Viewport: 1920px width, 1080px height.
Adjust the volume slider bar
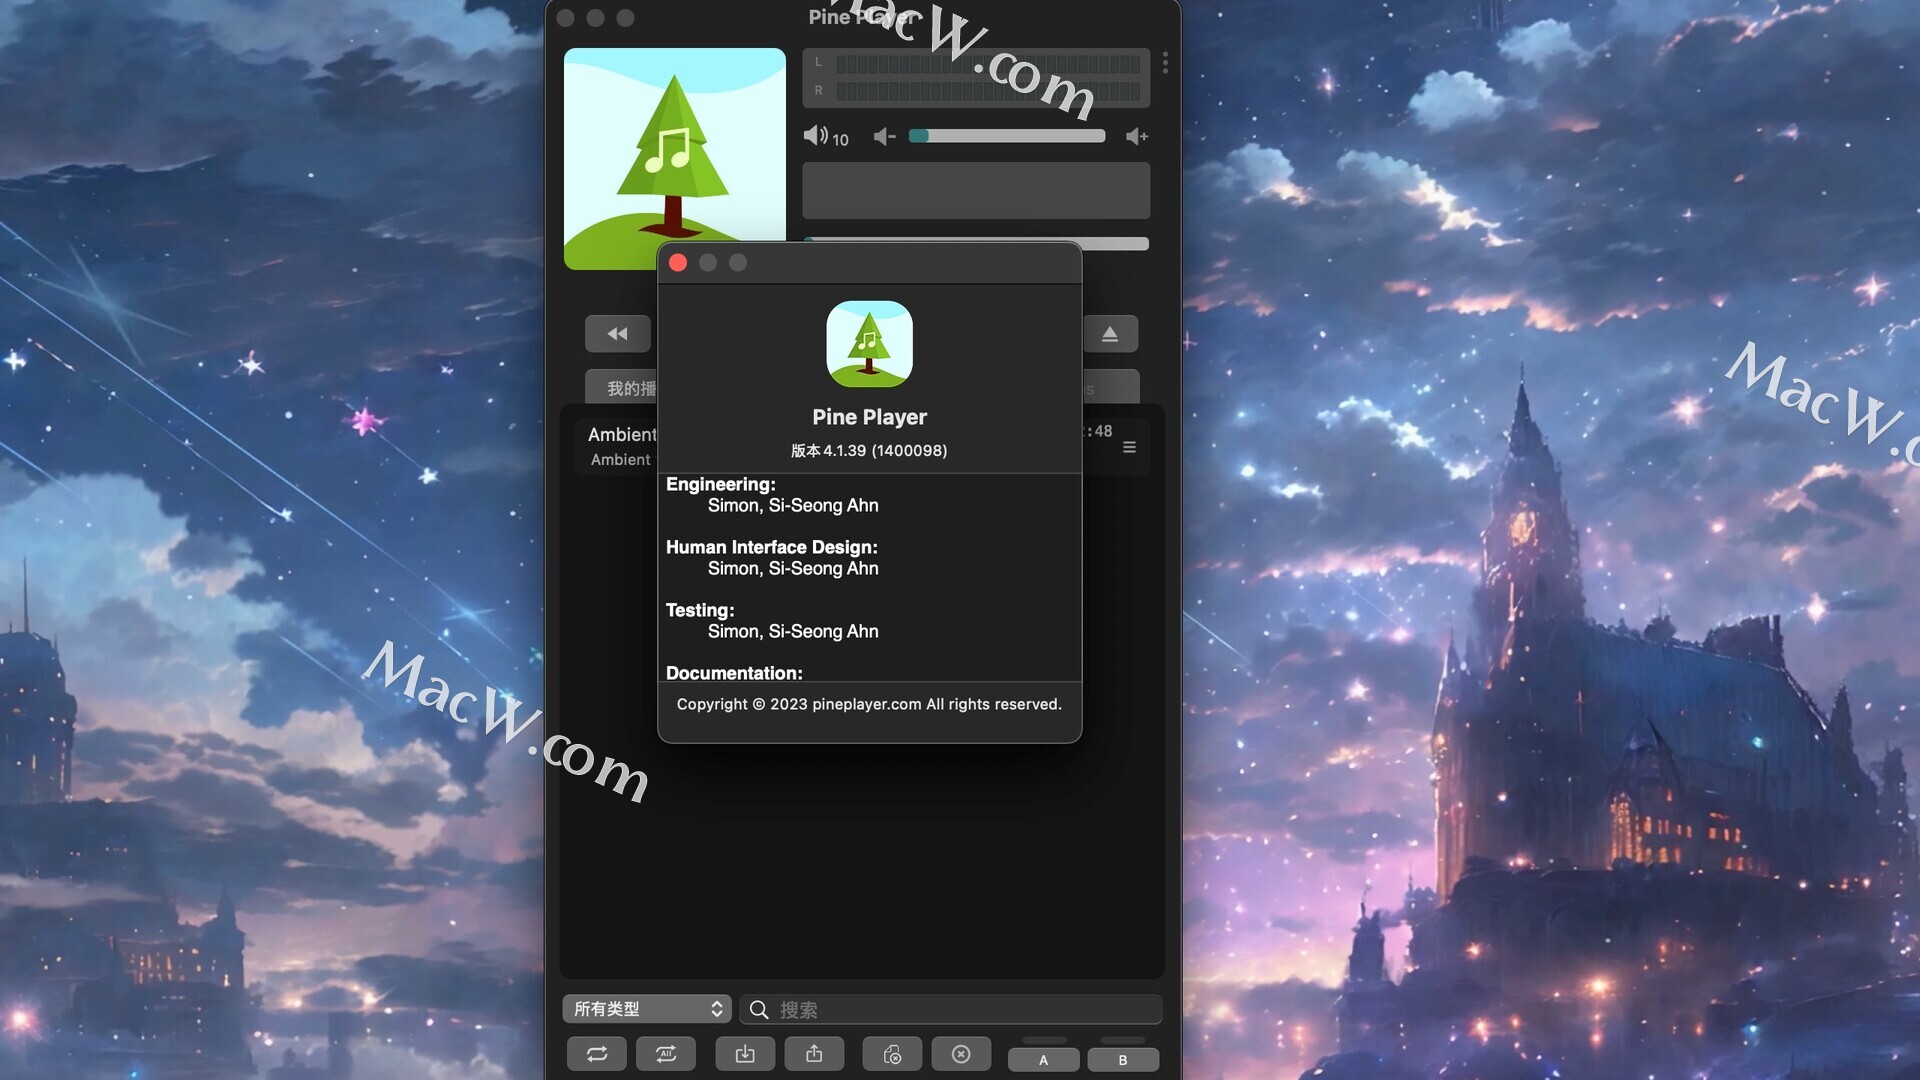point(1007,136)
